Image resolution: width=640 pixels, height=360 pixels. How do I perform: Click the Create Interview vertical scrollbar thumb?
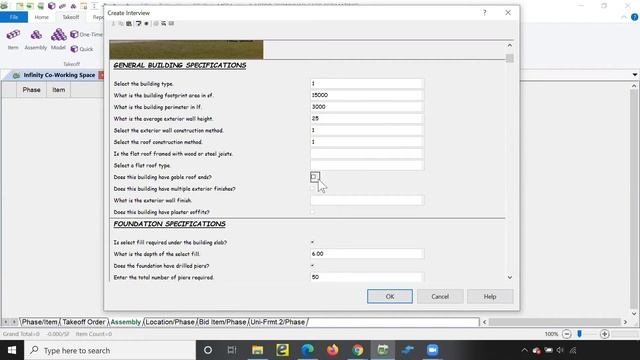510,58
